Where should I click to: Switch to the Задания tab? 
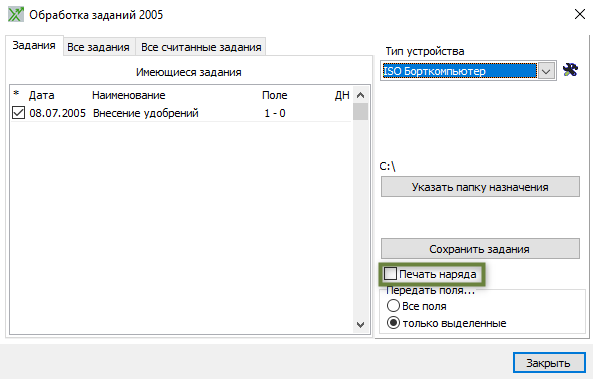click(x=34, y=45)
